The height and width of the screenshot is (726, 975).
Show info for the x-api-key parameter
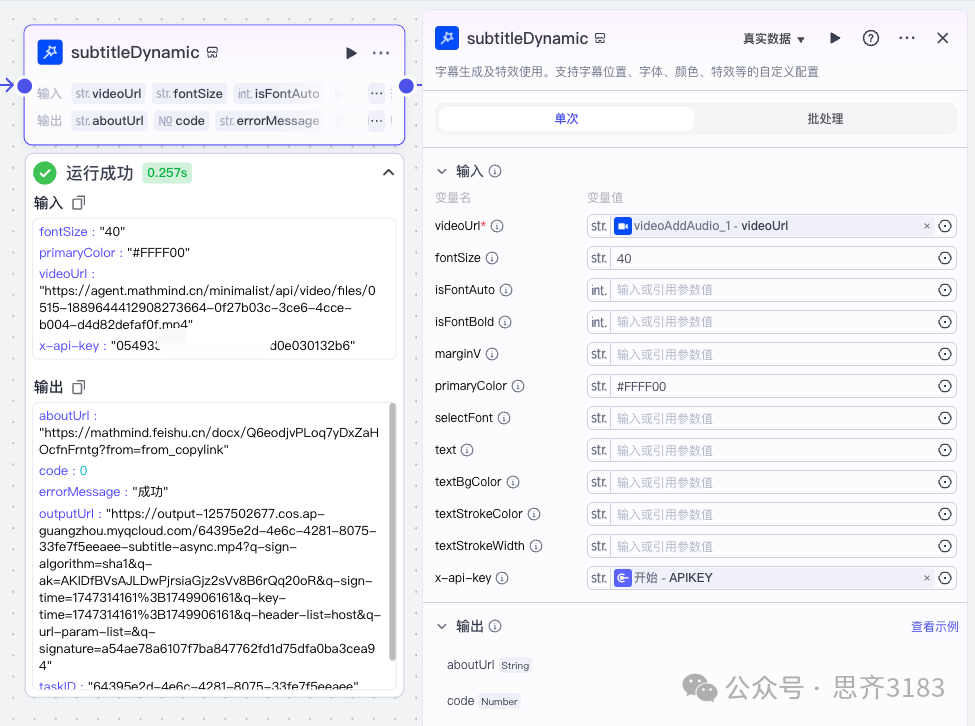click(x=502, y=578)
